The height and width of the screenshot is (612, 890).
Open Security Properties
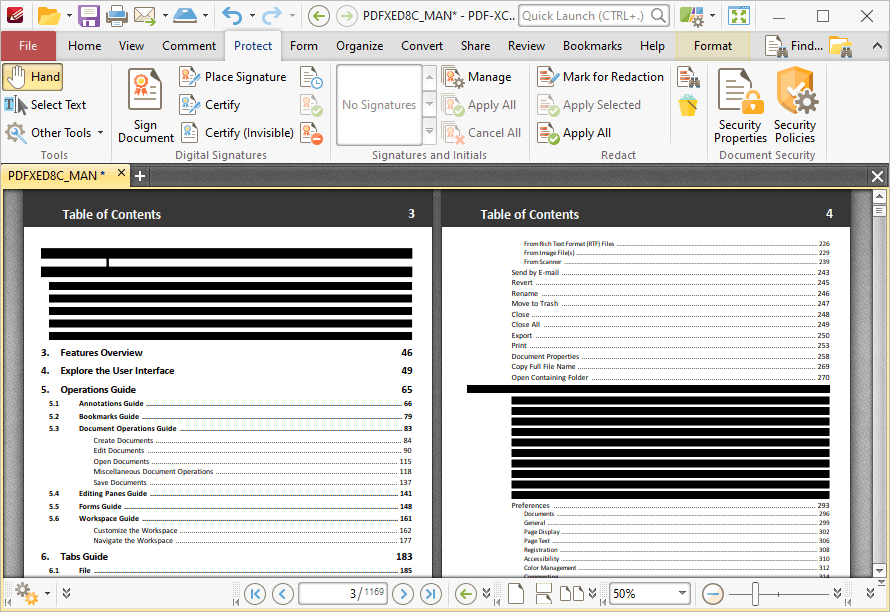coord(740,105)
